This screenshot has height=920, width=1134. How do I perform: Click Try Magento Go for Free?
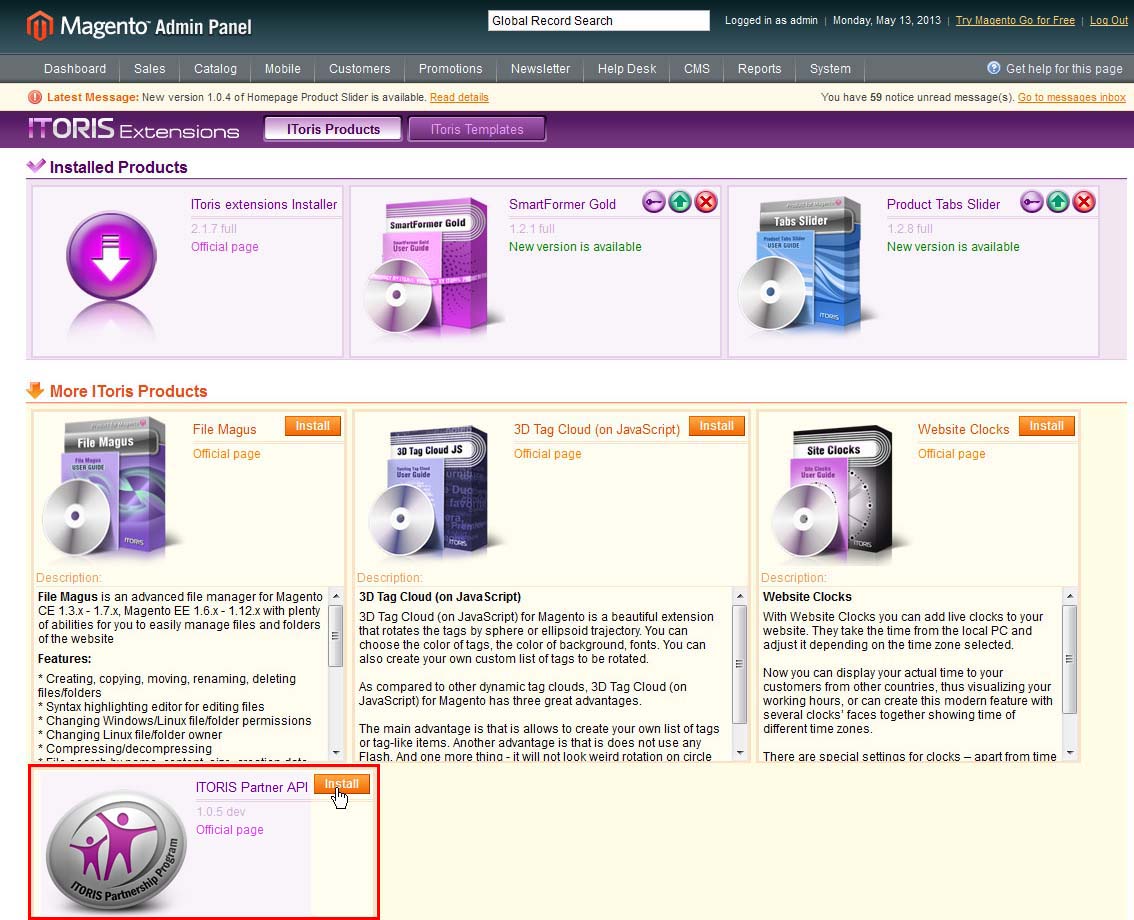coord(1015,20)
